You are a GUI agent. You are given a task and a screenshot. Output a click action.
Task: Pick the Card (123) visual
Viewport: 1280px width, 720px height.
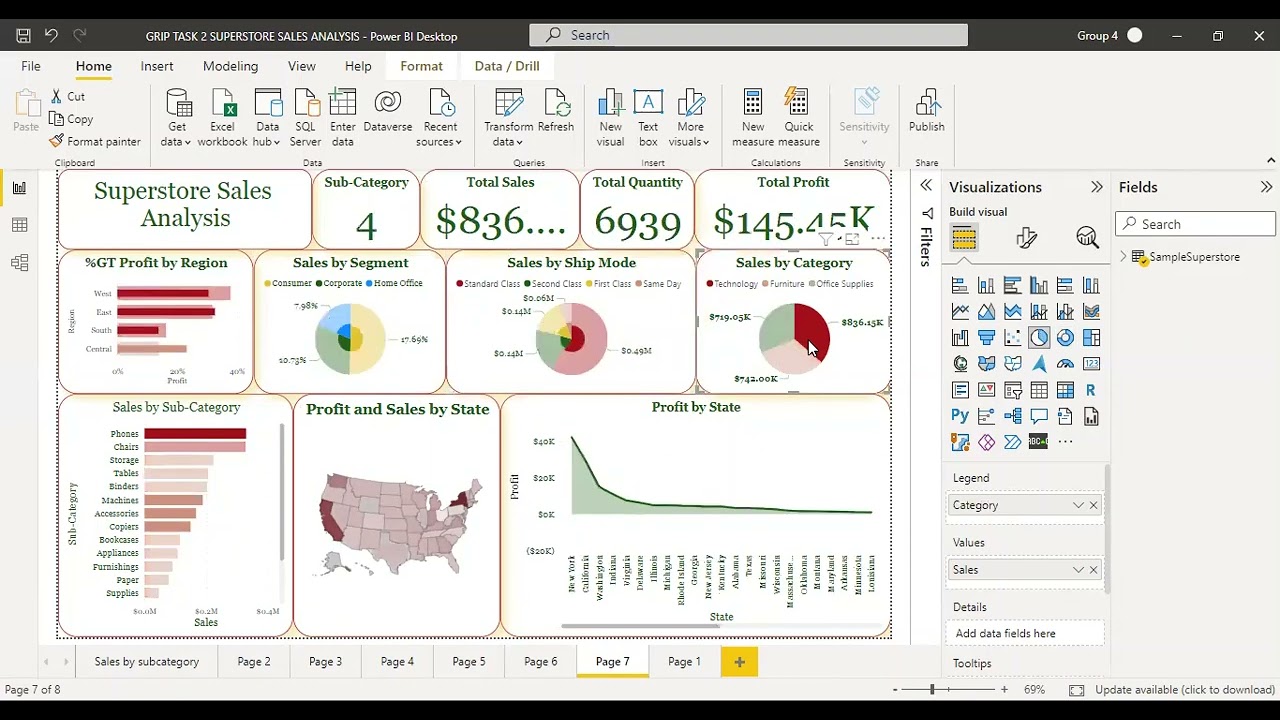click(x=1091, y=364)
